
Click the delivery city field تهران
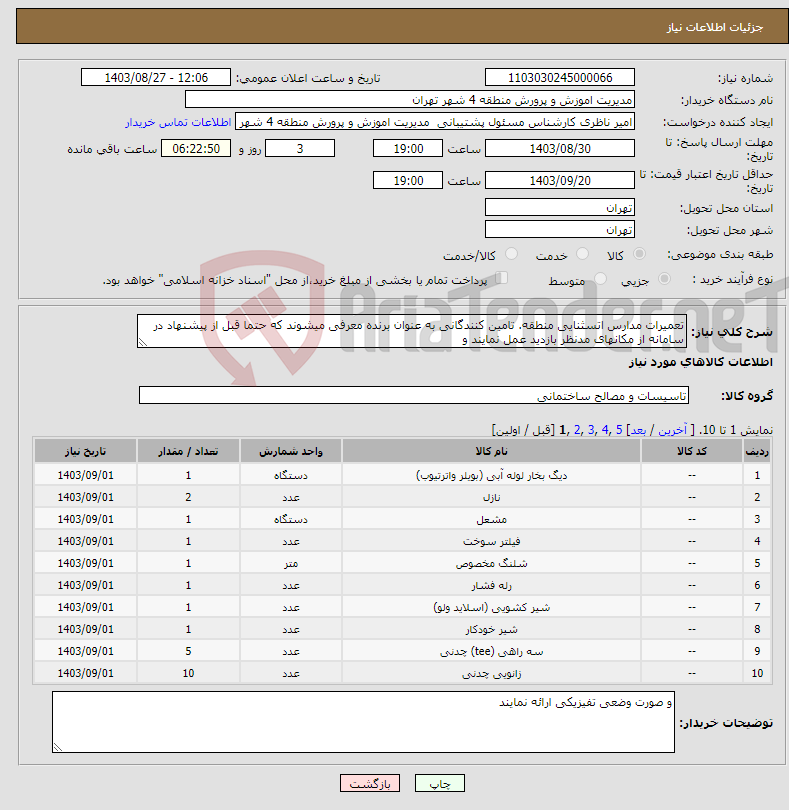click(560, 229)
